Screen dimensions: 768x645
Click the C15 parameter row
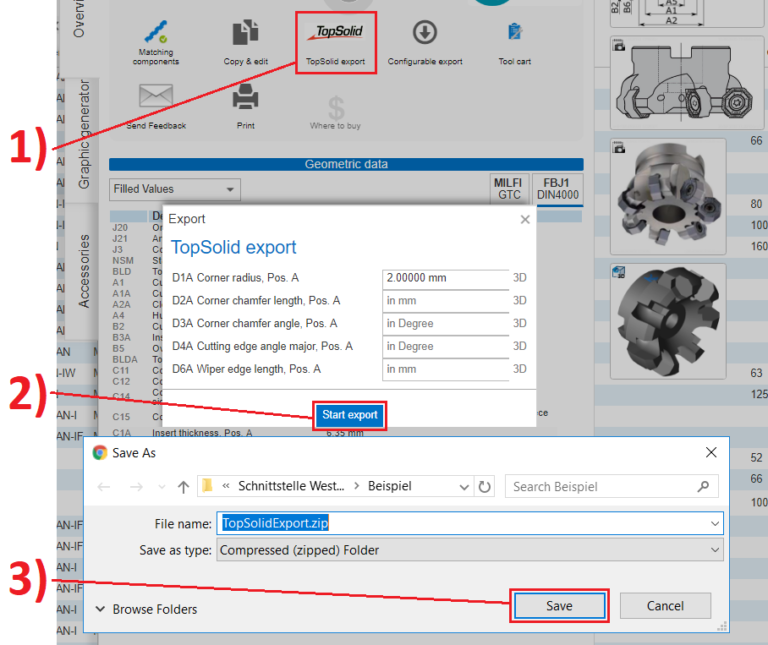(136, 417)
